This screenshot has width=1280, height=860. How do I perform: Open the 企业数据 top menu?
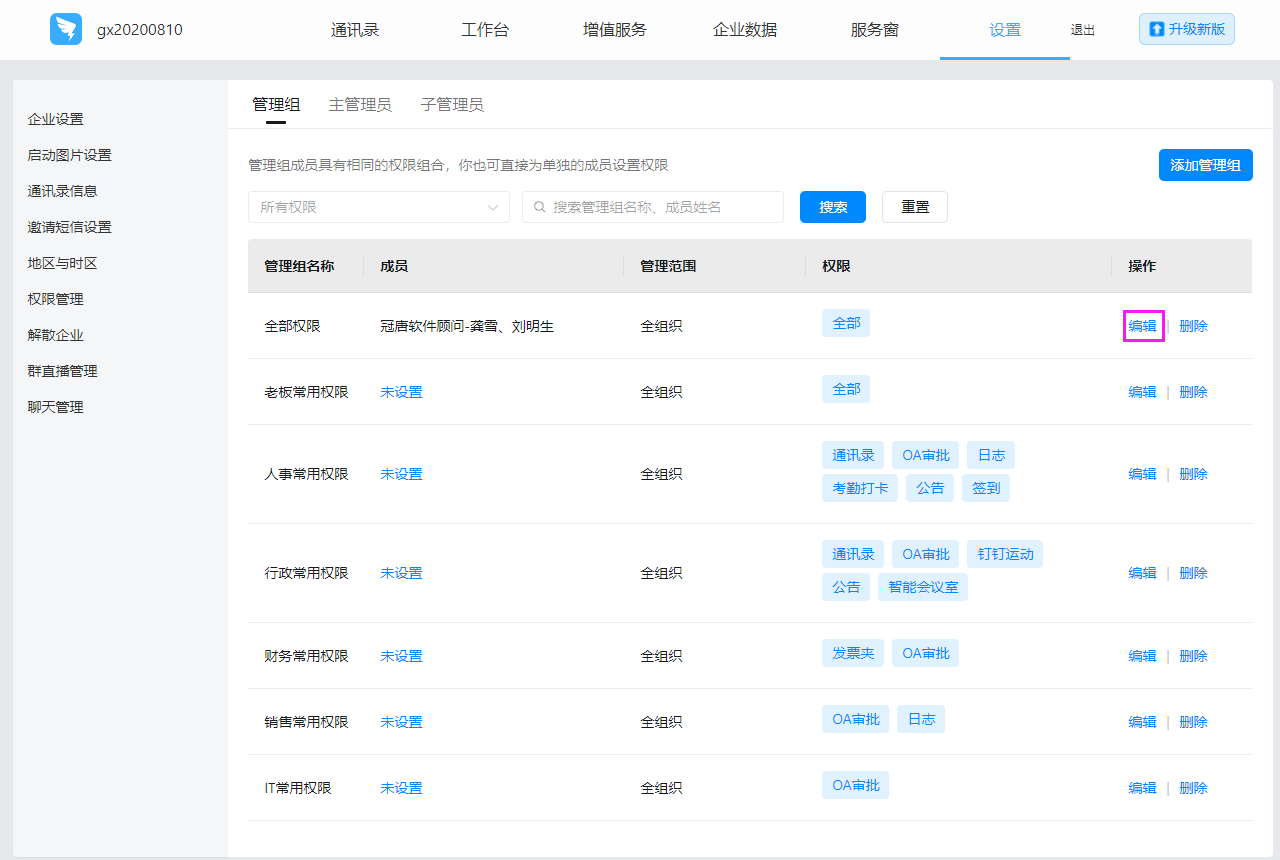745,30
